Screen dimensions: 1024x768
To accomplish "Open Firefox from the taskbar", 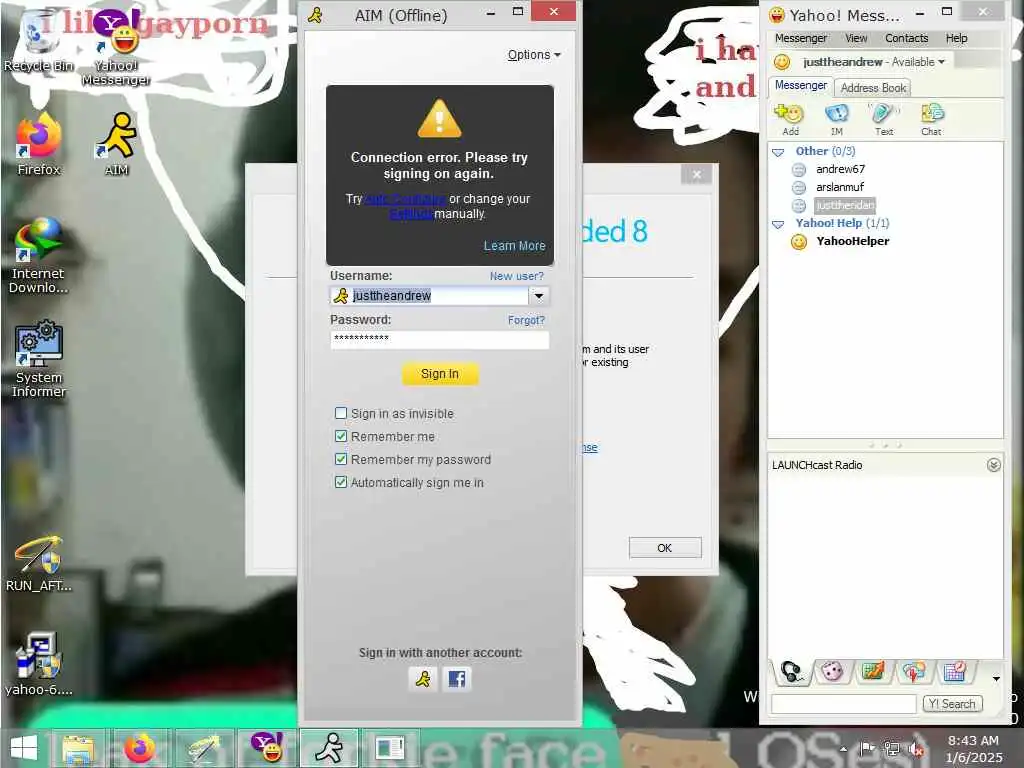I will (x=140, y=748).
